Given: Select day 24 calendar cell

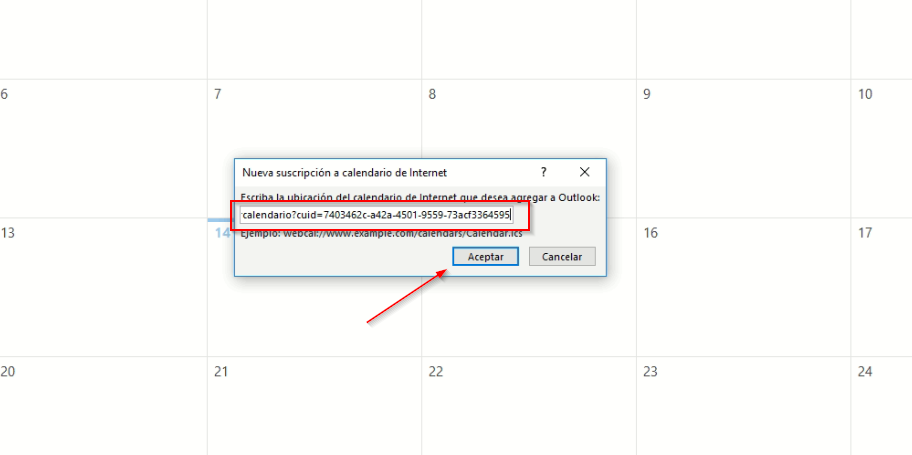Looking at the screenshot, I should (881, 406).
